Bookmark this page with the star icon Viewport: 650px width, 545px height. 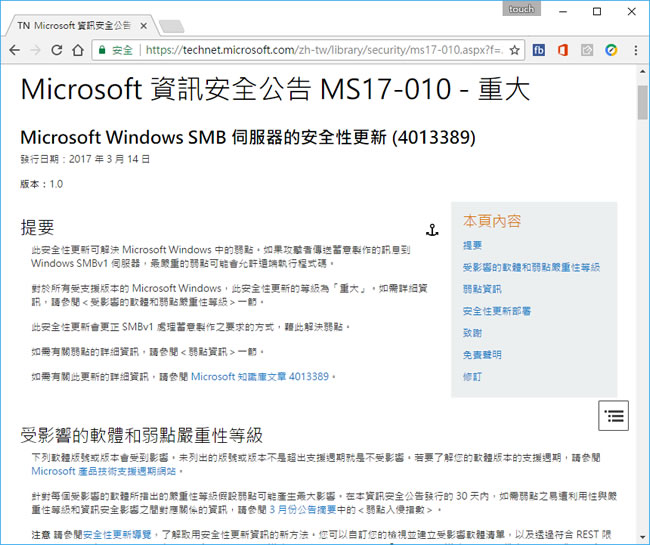coord(515,49)
